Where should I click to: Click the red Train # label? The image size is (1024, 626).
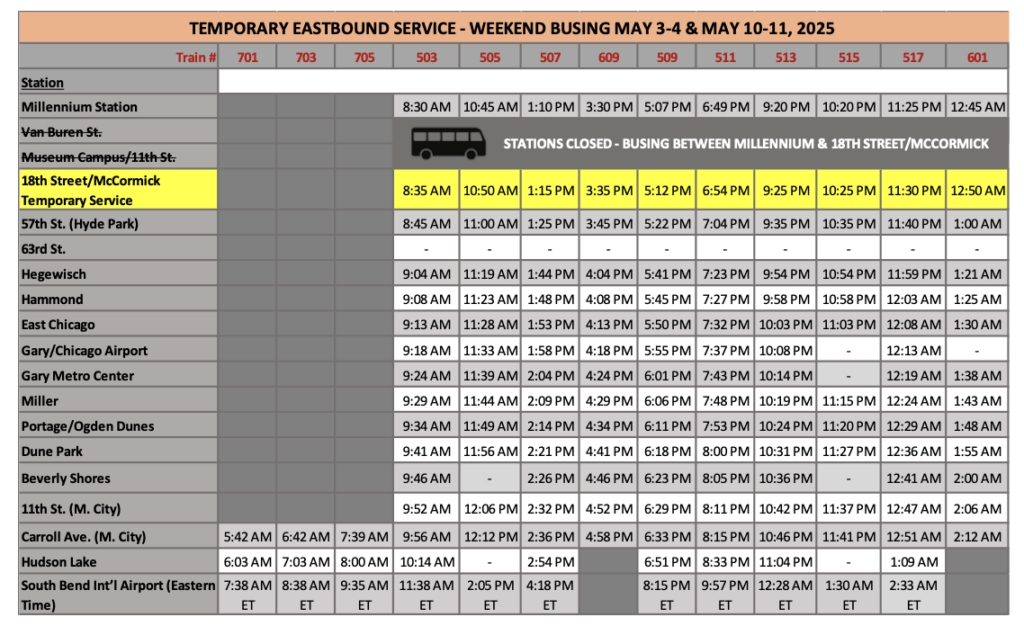pyautogui.click(x=196, y=58)
